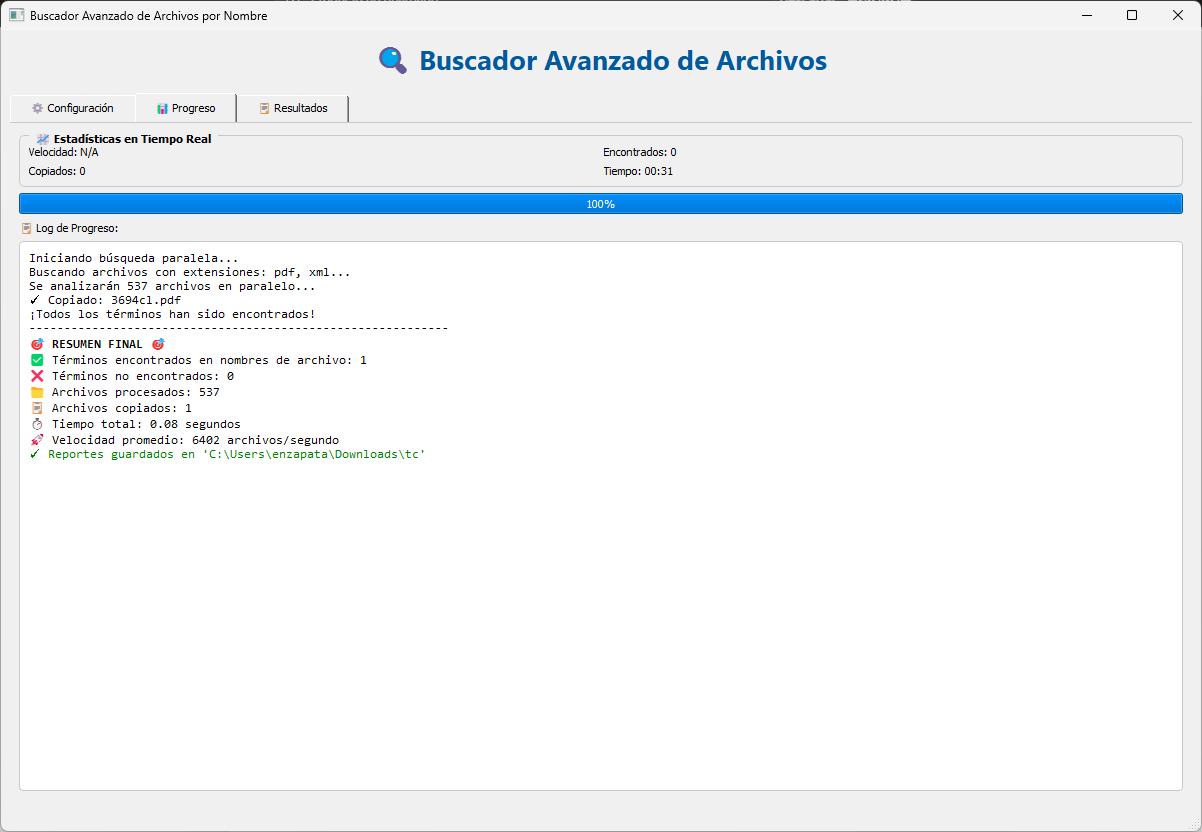Click the app icon in title bar
1202x832 pixels.
click(x=16, y=16)
